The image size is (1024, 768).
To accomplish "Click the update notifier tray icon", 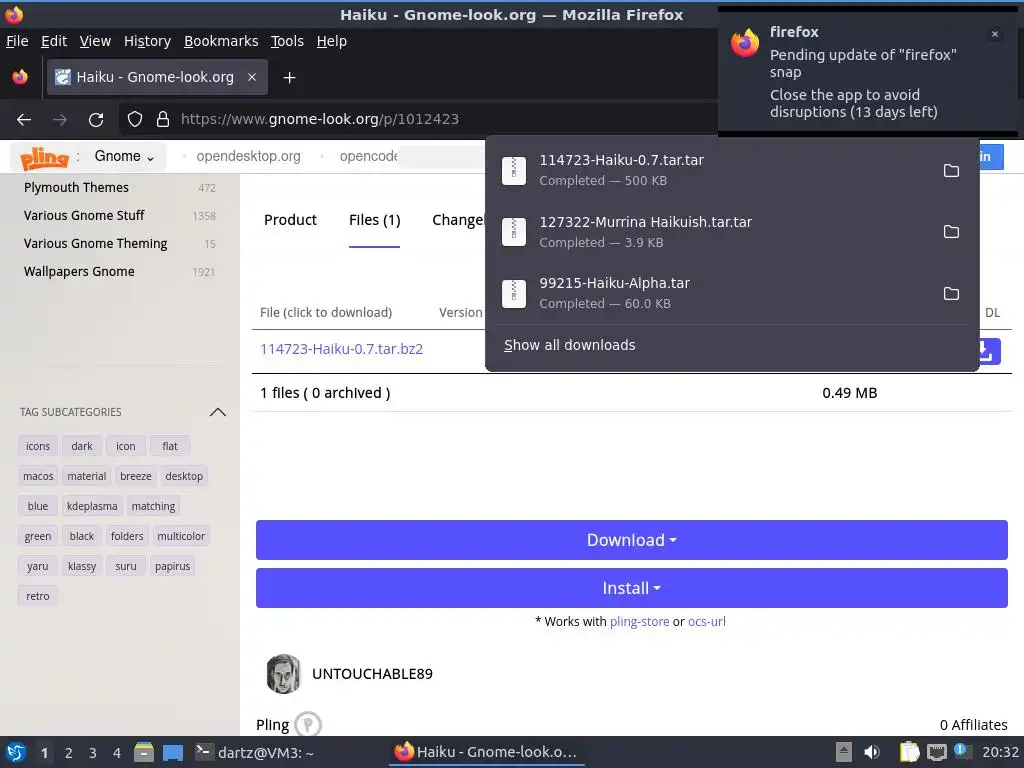I will coord(961,750).
